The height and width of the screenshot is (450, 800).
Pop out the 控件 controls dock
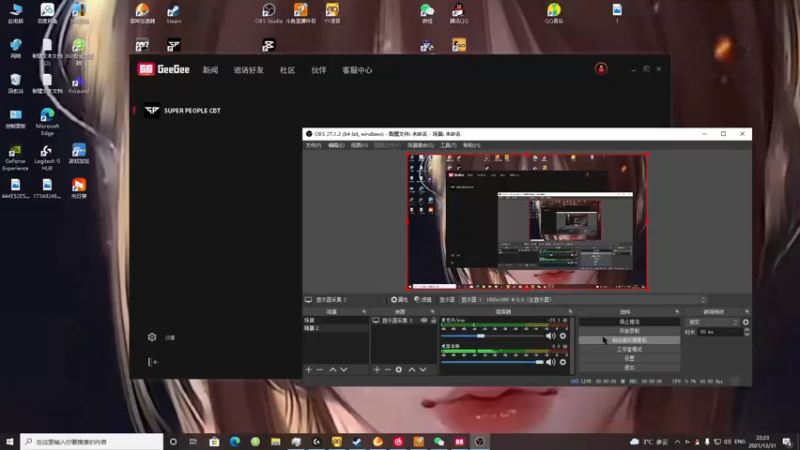[x=677, y=311]
